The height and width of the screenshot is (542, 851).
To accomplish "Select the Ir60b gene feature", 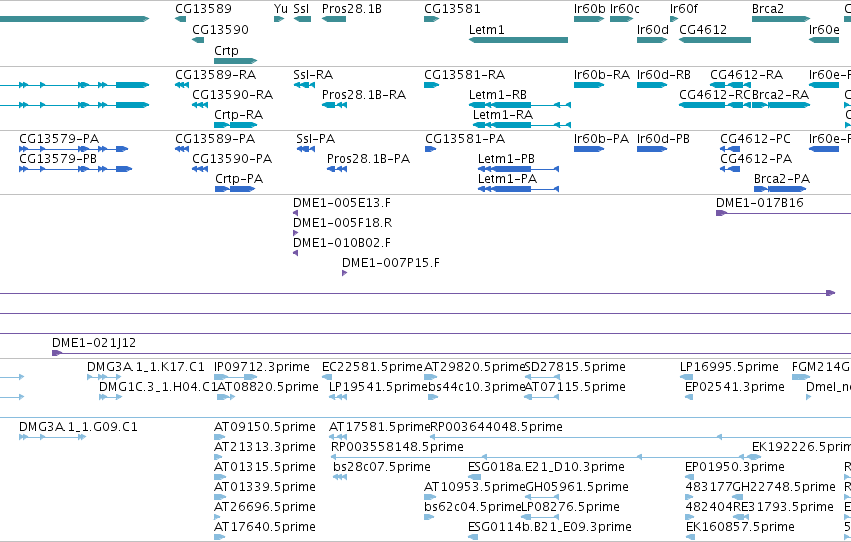I will click(x=589, y=19).
